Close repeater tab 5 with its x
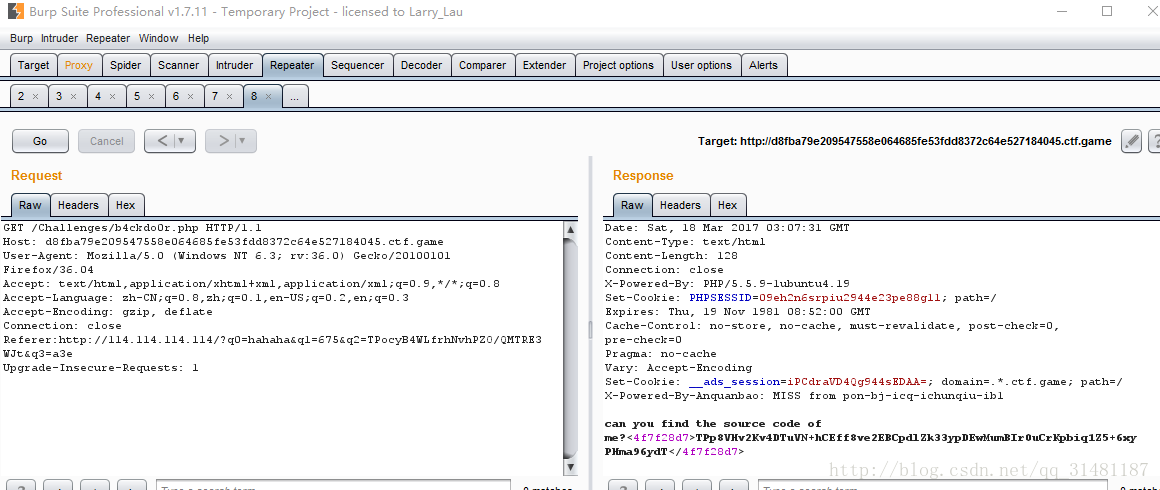1160x490 pixels. pyautogui.click(x=152, y=97)
